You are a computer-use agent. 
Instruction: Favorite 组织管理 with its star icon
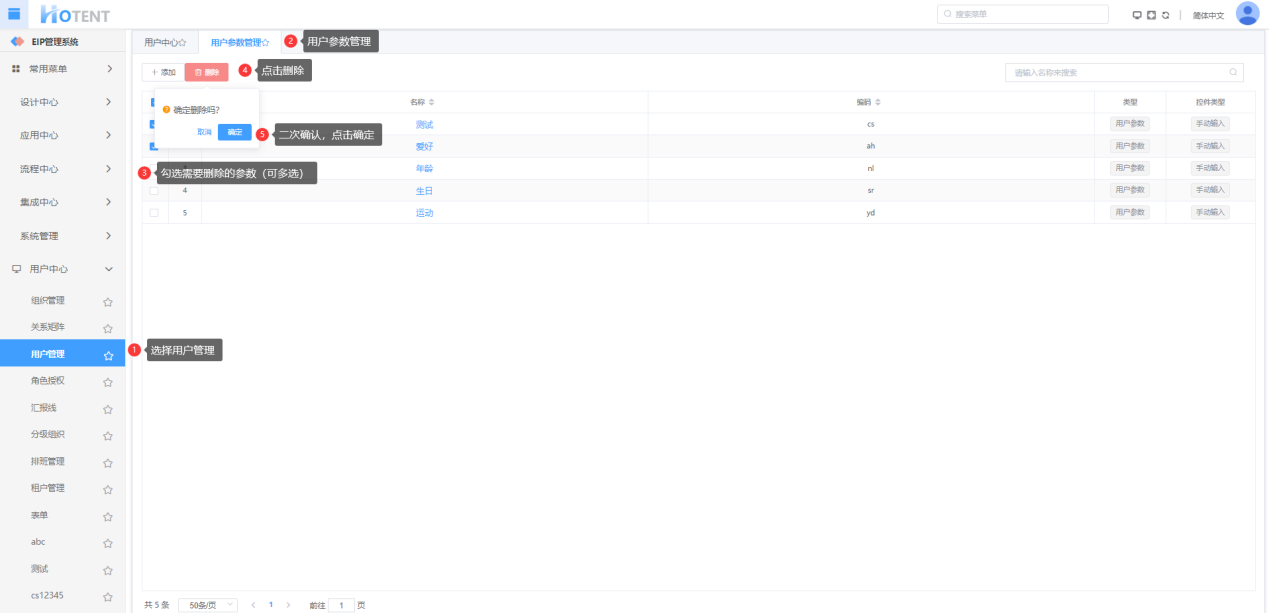108,301
